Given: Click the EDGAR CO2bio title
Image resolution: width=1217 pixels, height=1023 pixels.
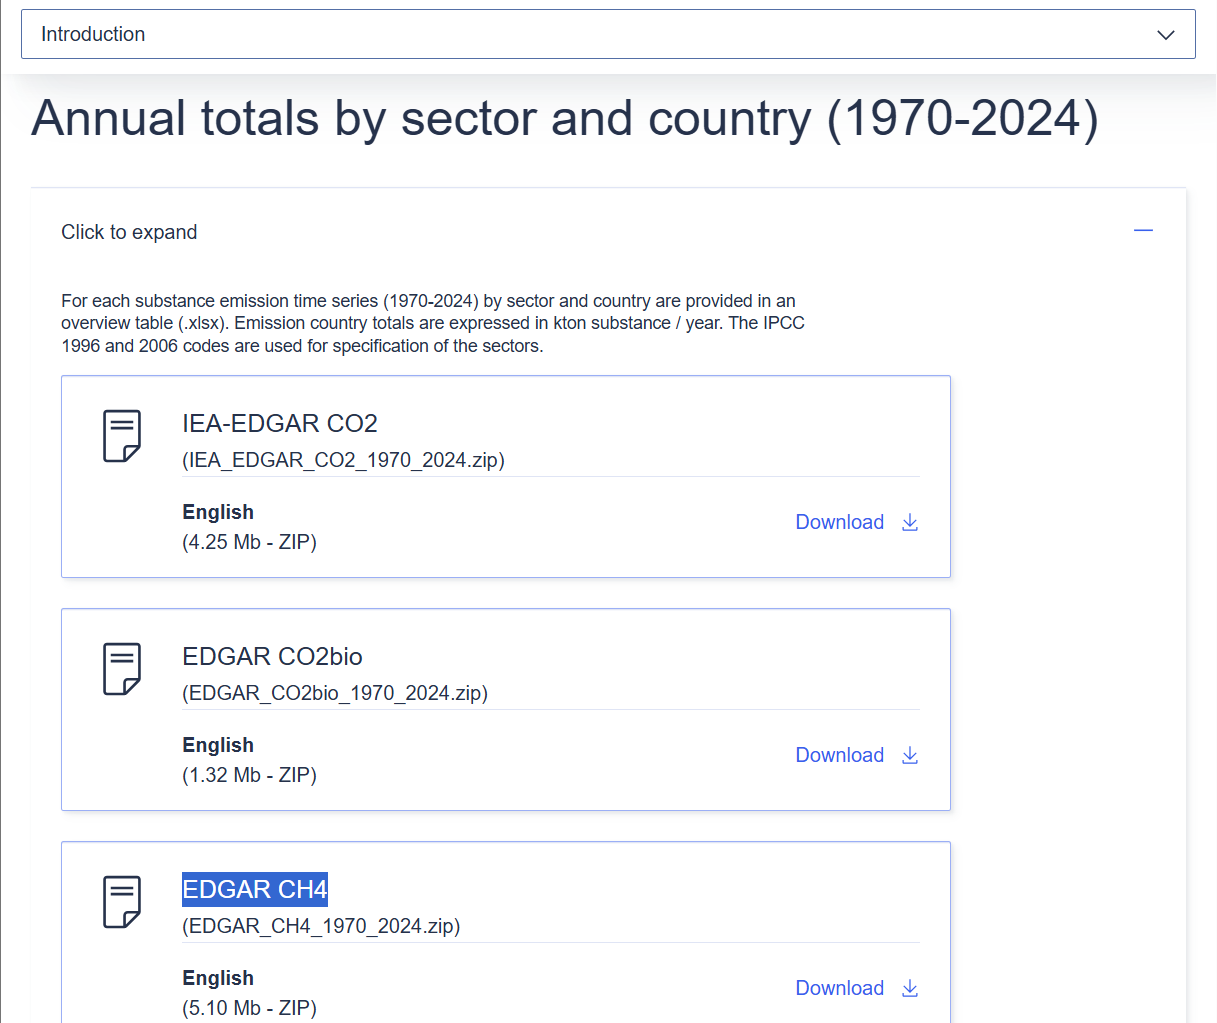Looking at the screenshot, I should (x=272, y=657).
